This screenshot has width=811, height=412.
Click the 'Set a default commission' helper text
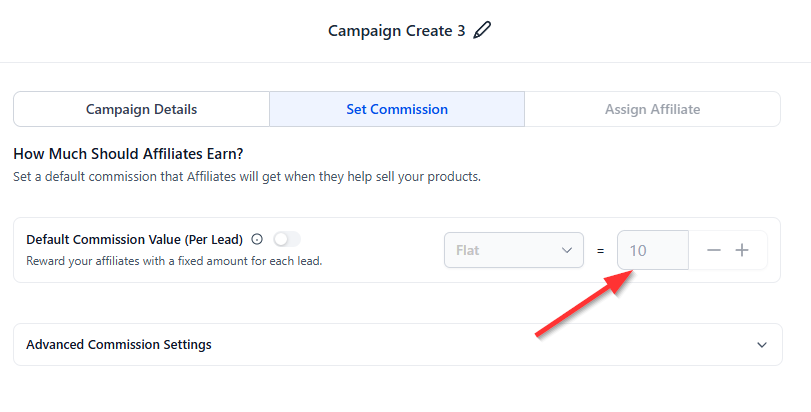247,177
